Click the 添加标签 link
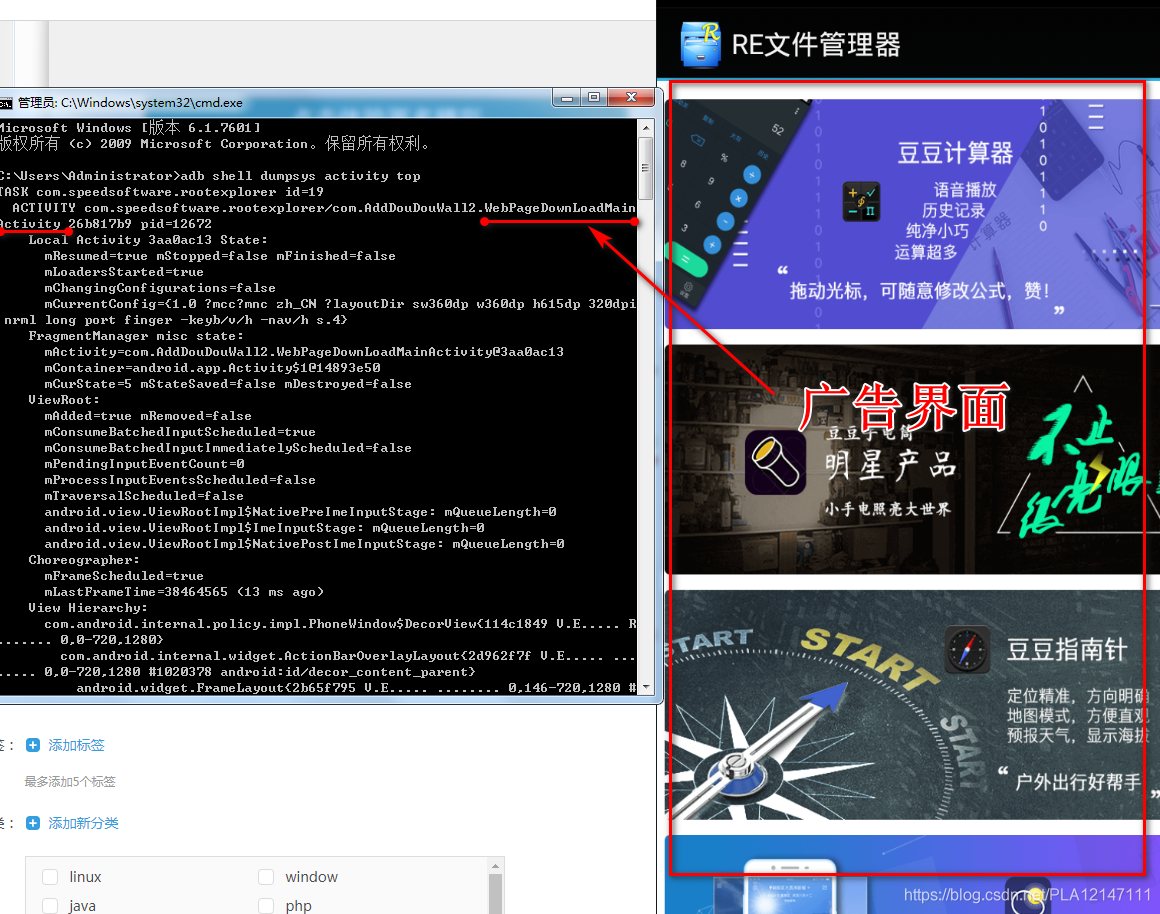Viewport: 1160px width, 914px height. [76, 745]
